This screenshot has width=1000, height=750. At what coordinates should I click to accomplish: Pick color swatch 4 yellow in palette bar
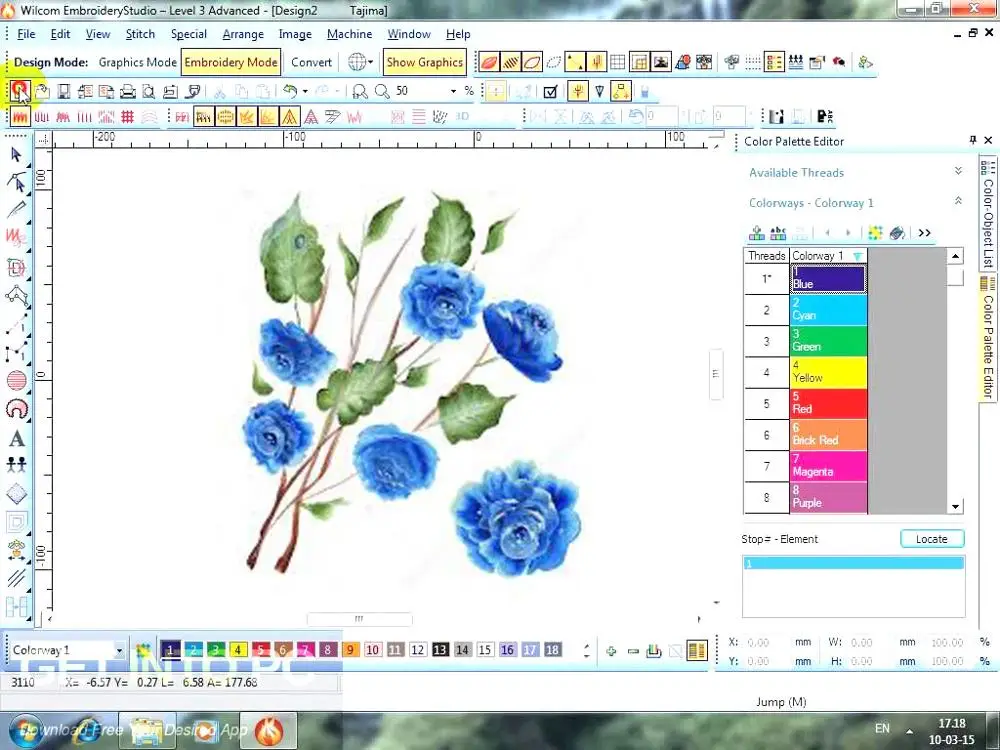click(x=238, y=650)
